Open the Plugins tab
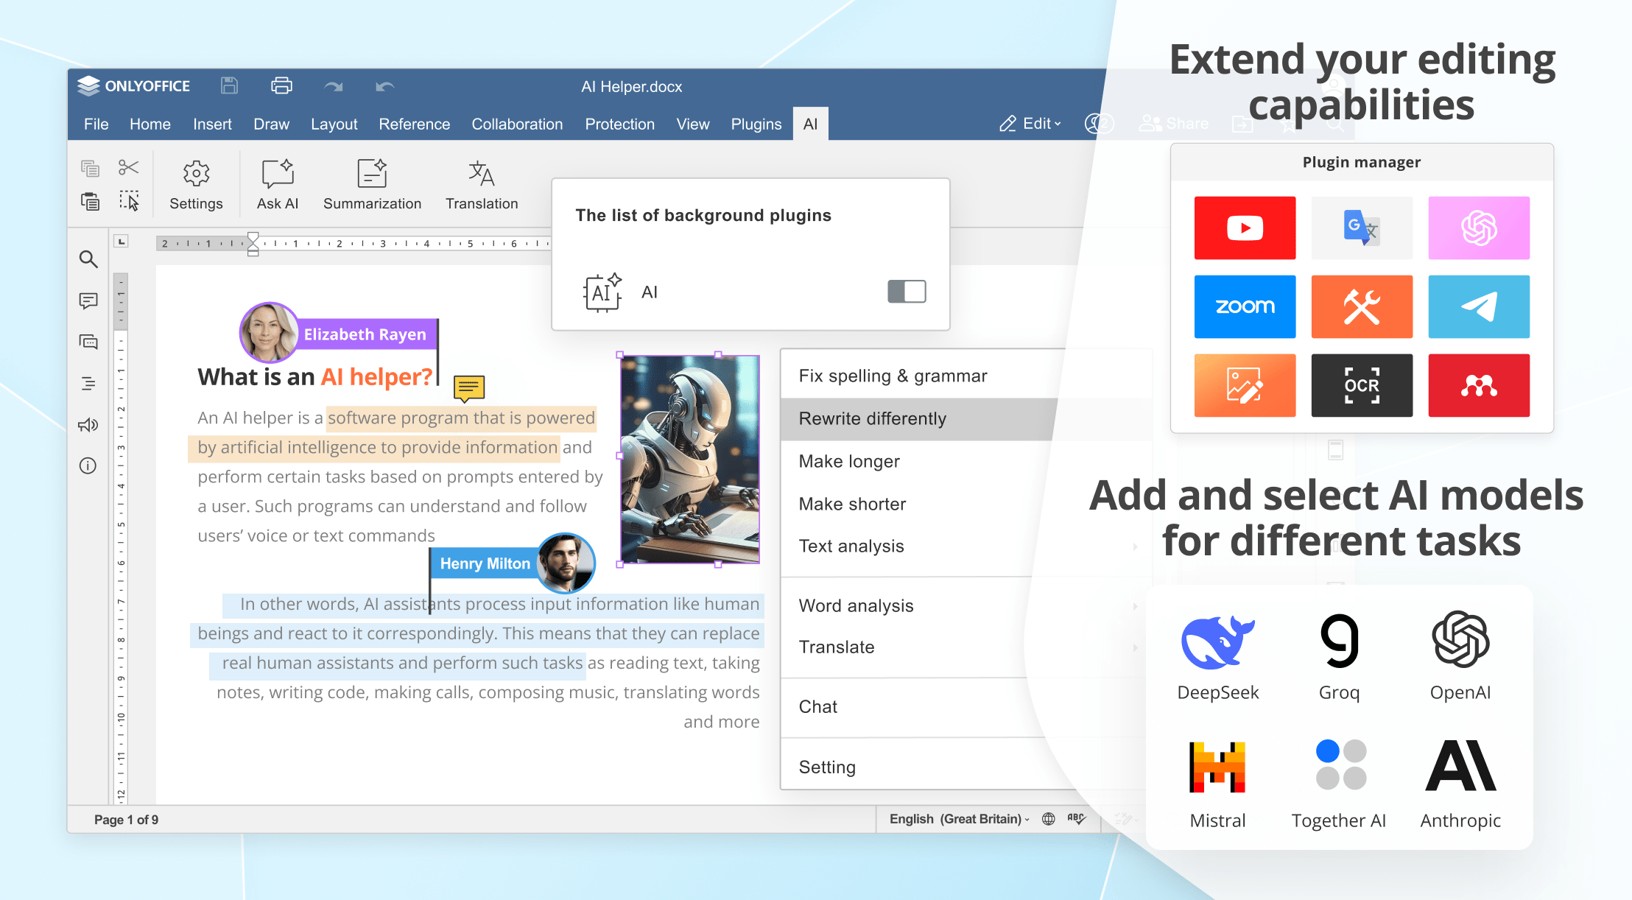 756,124
